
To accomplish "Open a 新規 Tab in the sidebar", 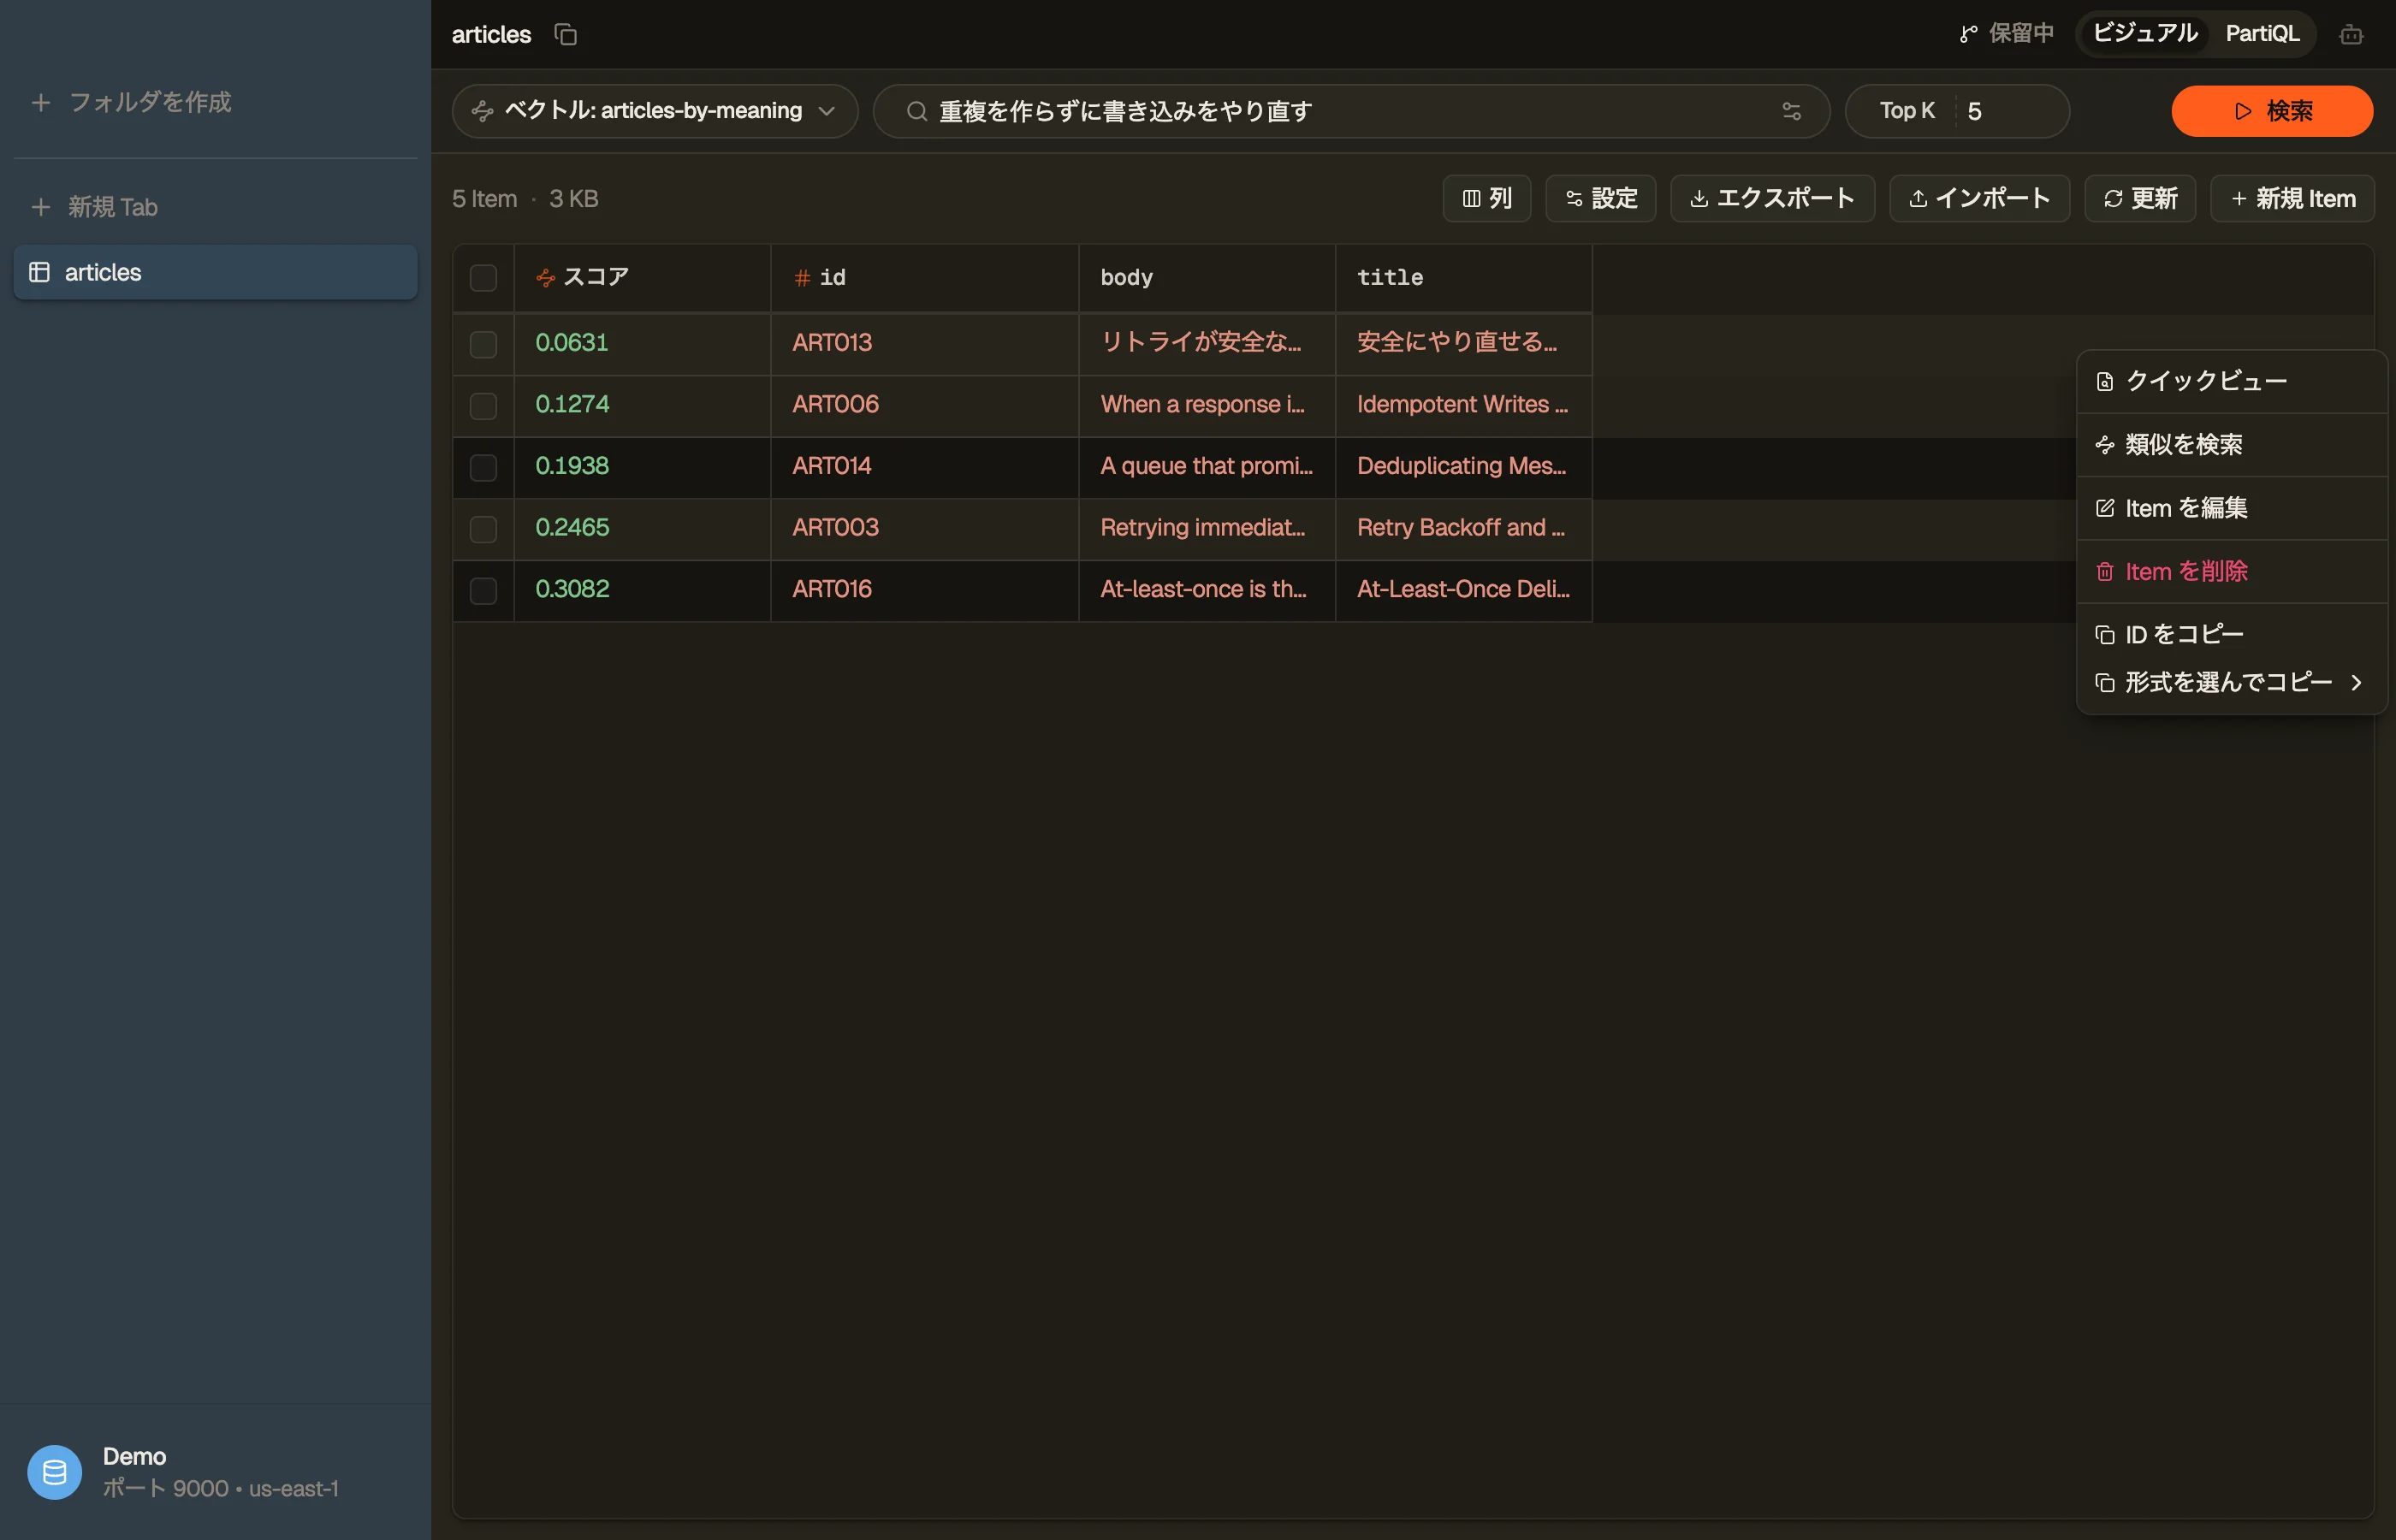I will tap(95, 207).
